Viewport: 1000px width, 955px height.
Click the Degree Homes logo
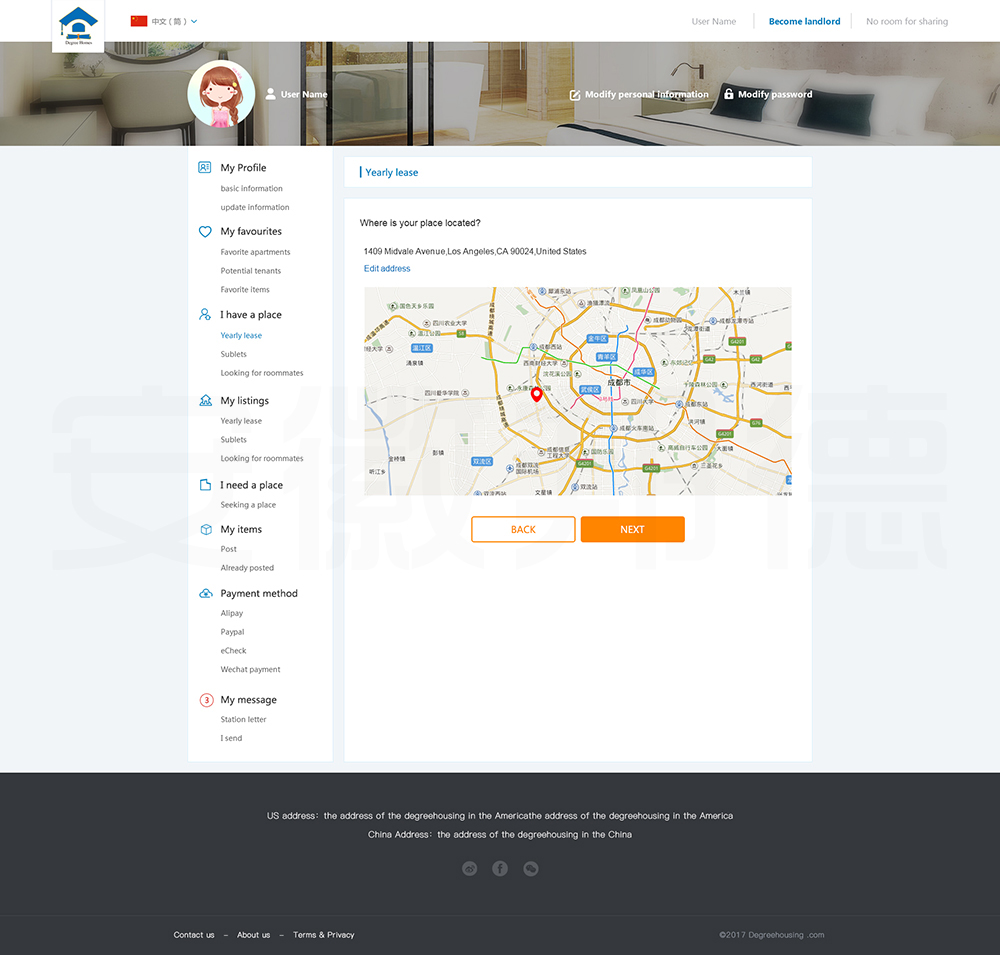[78, 25]
